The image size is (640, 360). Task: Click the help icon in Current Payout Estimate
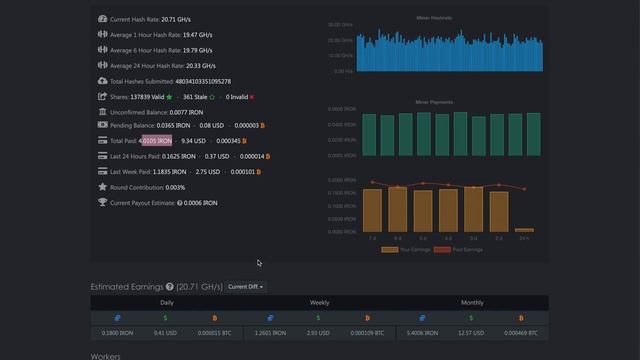point(180,203)
